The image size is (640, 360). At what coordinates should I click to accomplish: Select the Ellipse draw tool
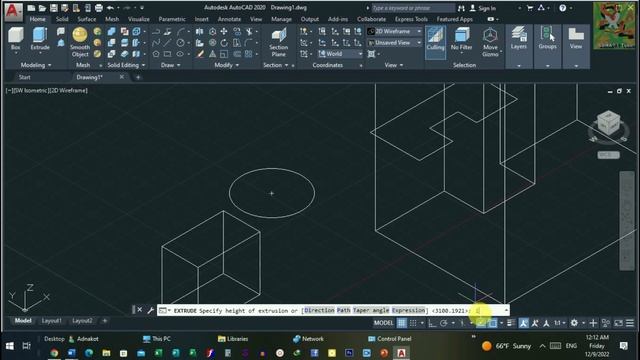click(x=180, y=54)
